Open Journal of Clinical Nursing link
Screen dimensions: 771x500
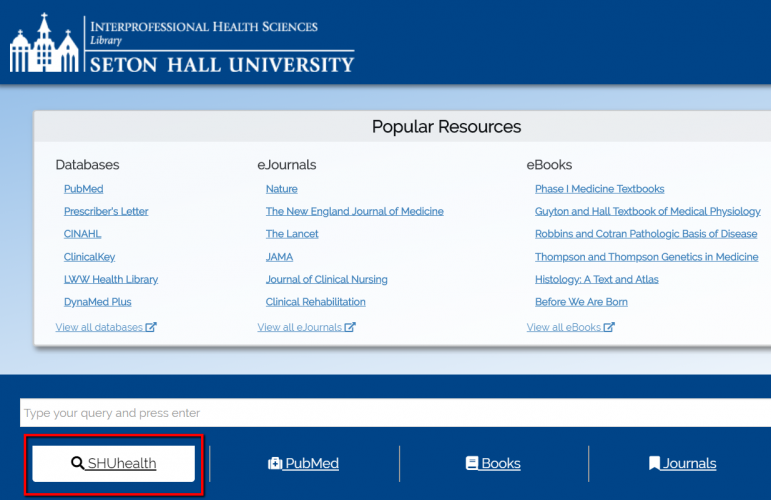click(x=326, y=279)
